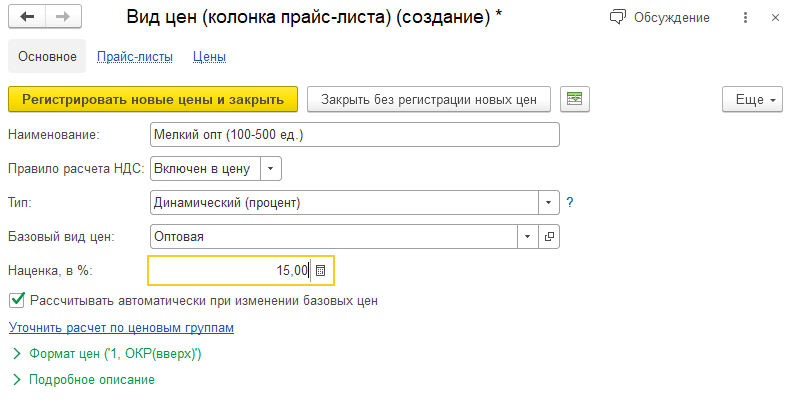Click Регистрировать новые цены и закрыть
The width and height of the screenshot is (794, 409).
pos(153,99)
